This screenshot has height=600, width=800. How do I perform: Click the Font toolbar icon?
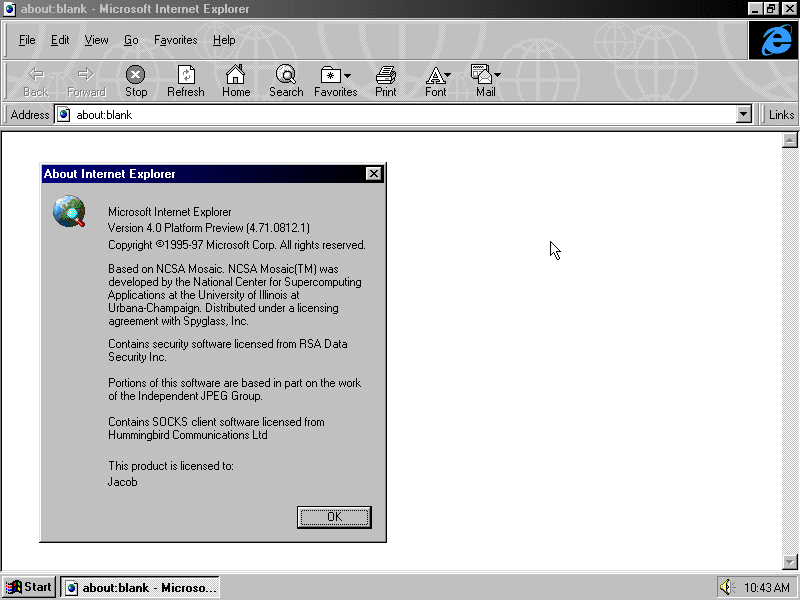434,76
